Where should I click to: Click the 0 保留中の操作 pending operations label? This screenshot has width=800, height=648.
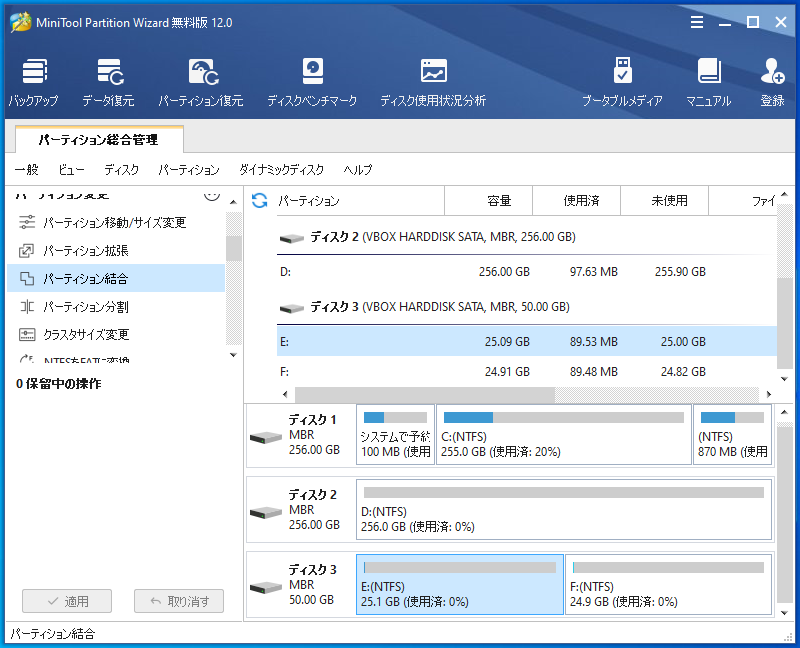59,384
